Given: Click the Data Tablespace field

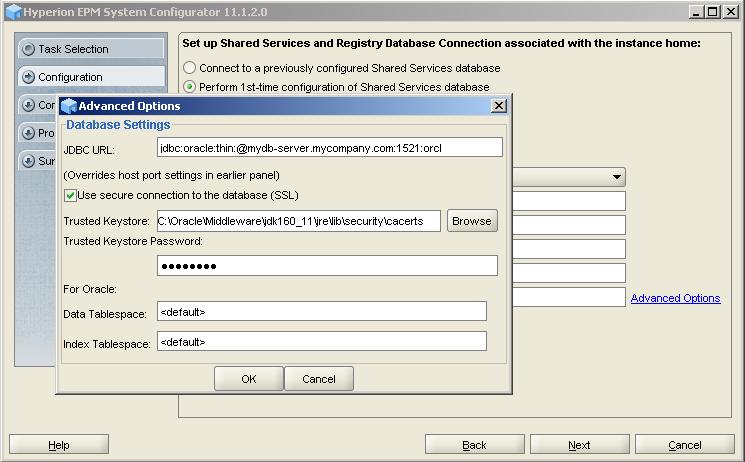Looking at the screenshot, I should 322,311.
